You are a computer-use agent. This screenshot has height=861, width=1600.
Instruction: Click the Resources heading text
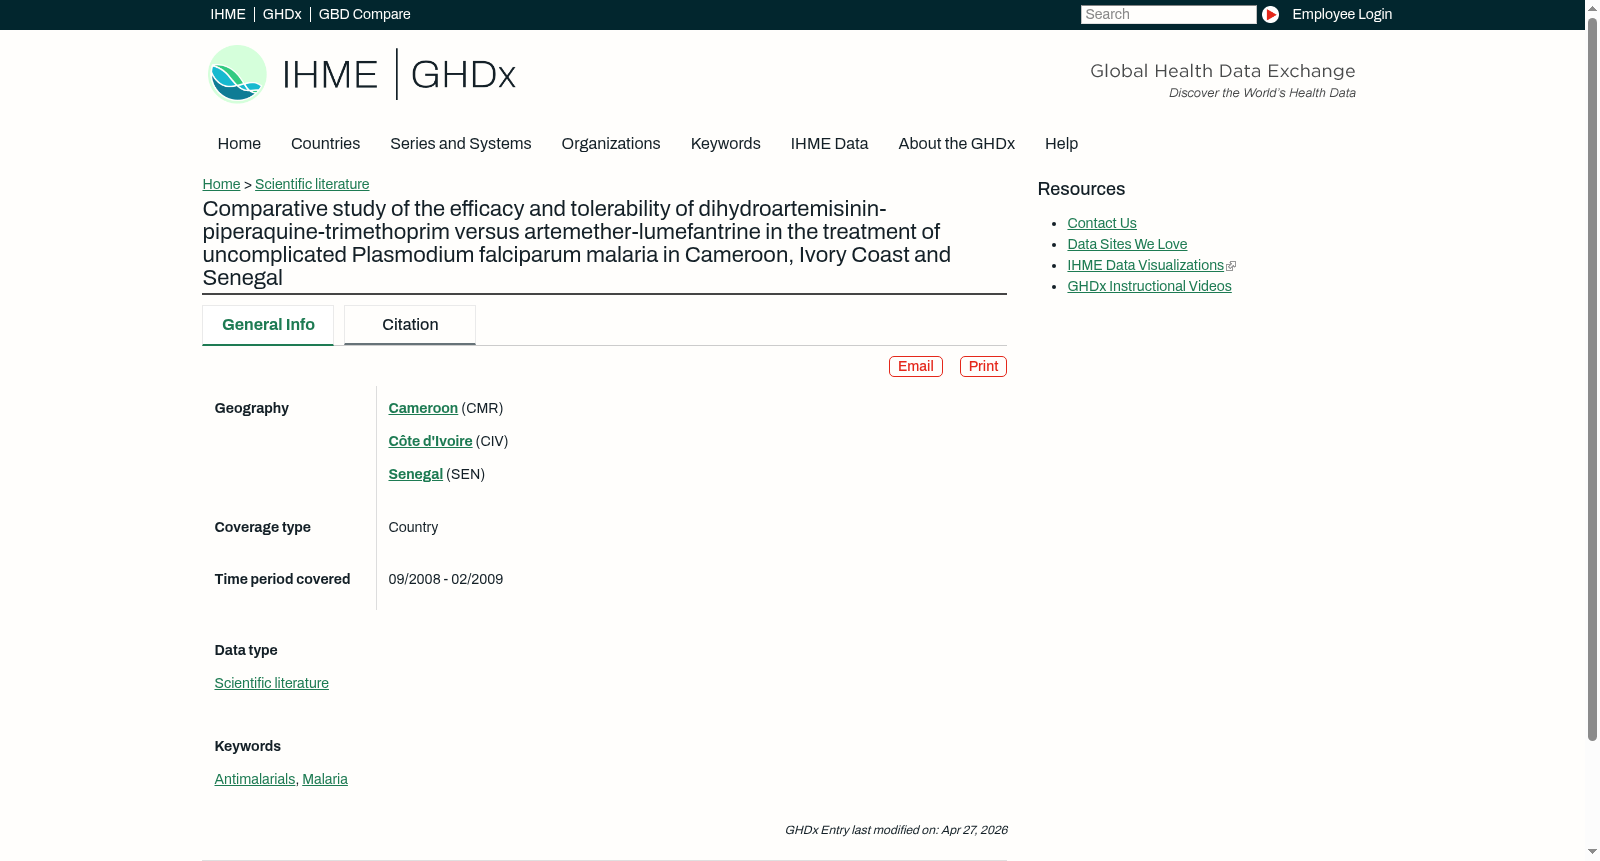[1081, 189]
